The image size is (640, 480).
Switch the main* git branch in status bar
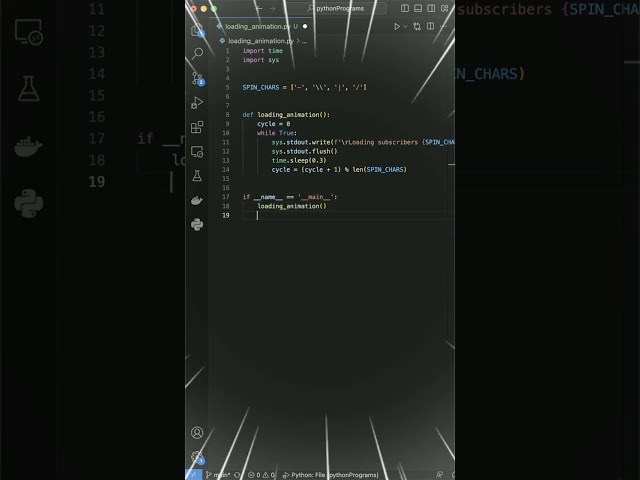coord(218,475)
